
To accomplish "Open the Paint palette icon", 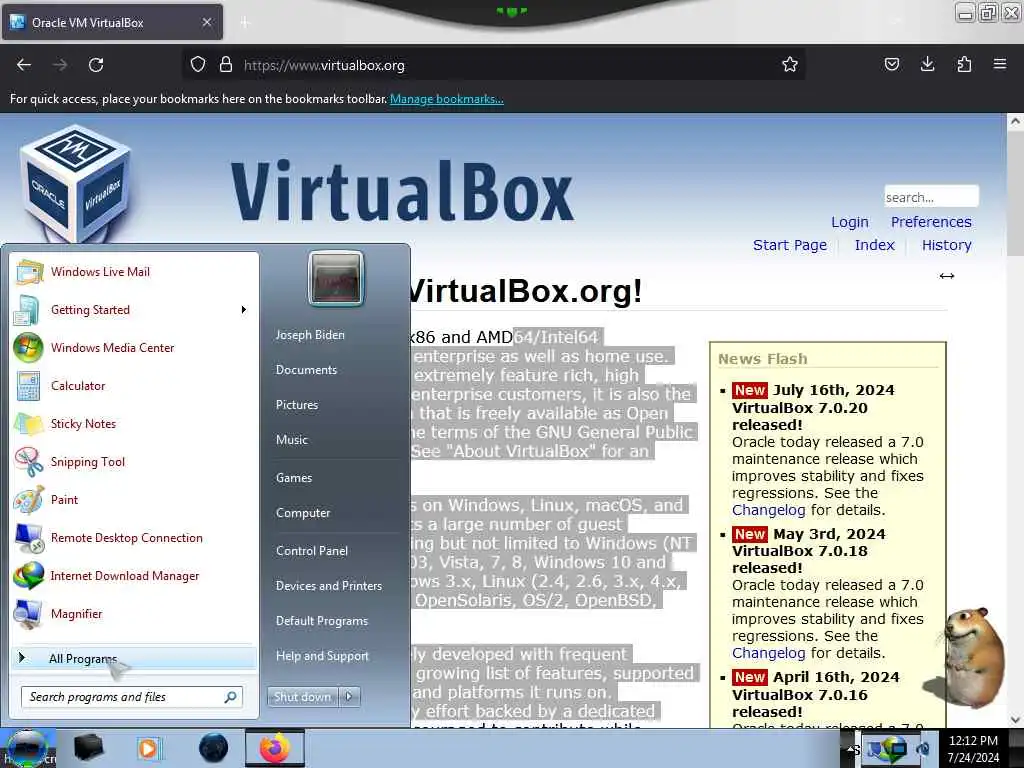I will click(29, 500).
